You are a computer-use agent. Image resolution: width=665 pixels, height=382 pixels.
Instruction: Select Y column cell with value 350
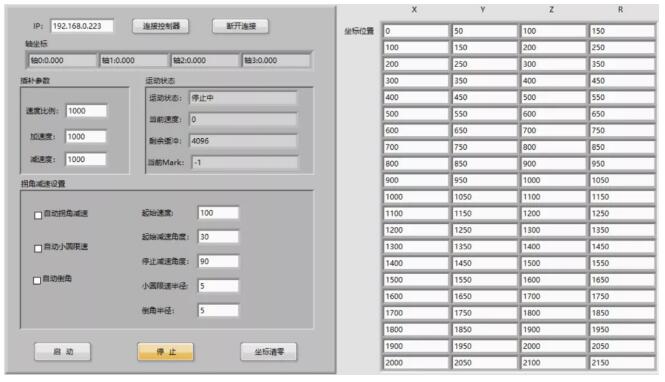coord(484,81)
